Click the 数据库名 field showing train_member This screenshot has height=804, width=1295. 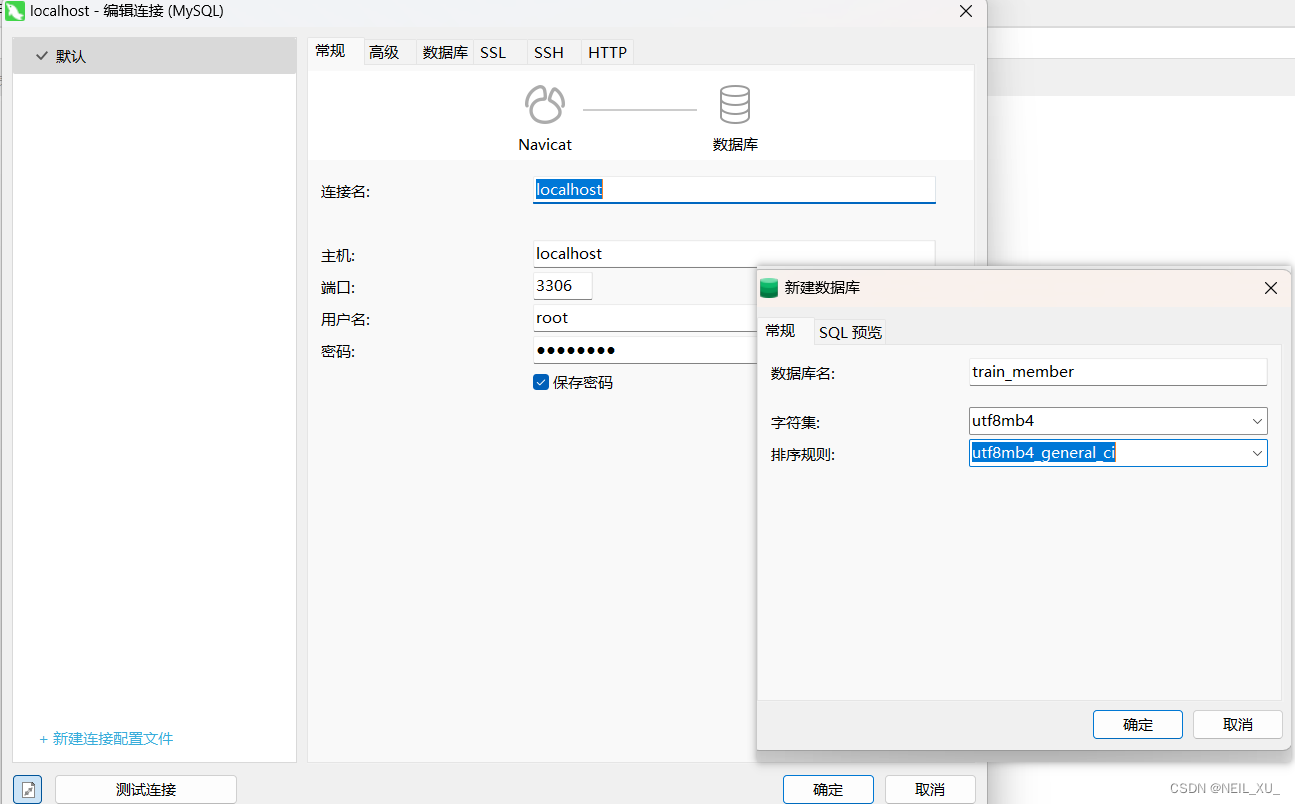(x=1118, y=372)
